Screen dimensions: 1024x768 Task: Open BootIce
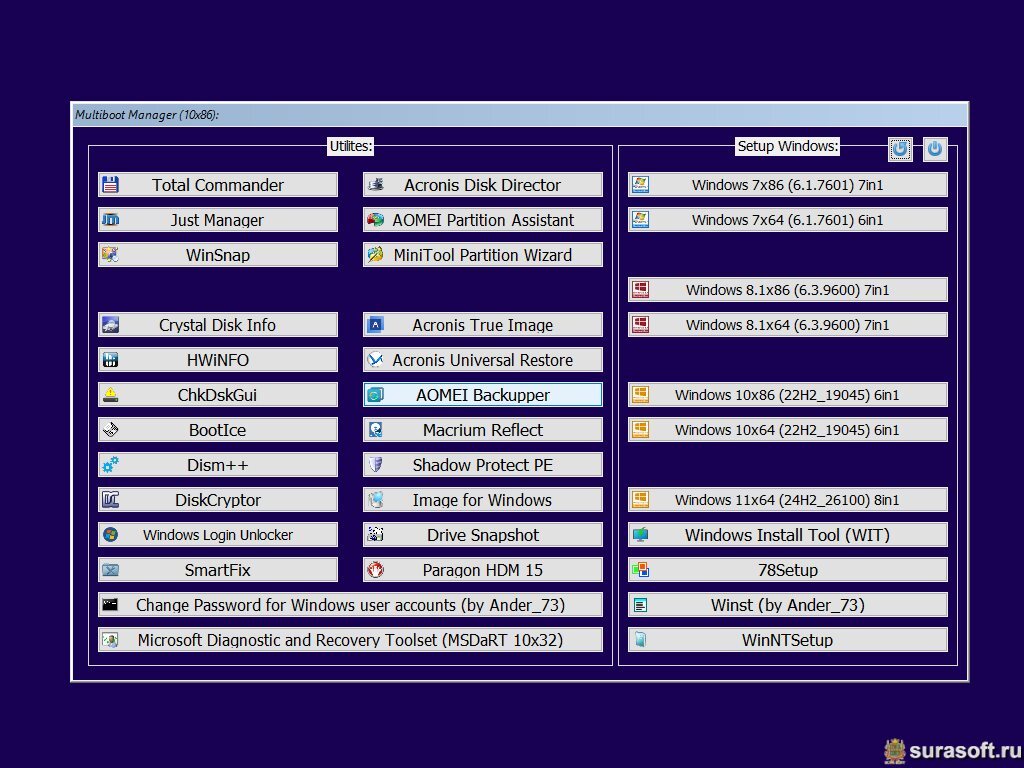[218, 430]
